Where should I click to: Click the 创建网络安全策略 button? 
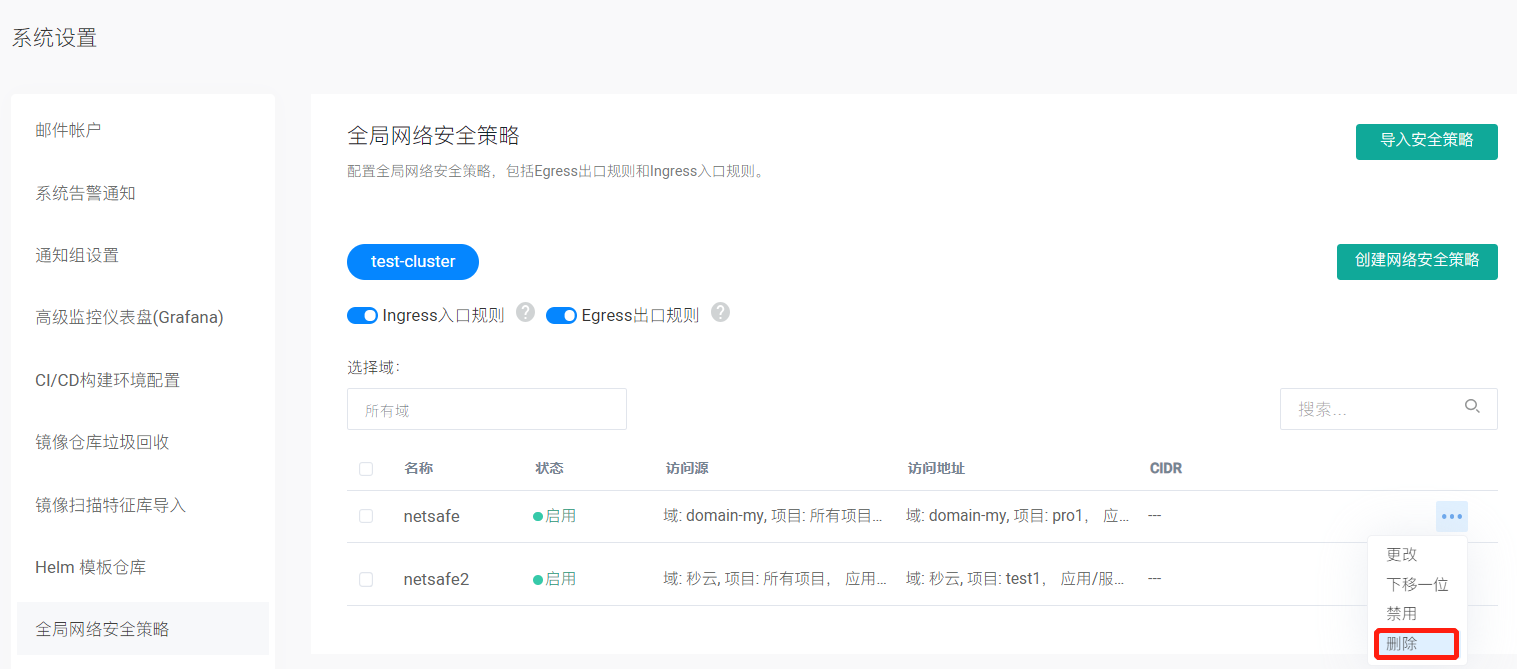[1416, 261]
